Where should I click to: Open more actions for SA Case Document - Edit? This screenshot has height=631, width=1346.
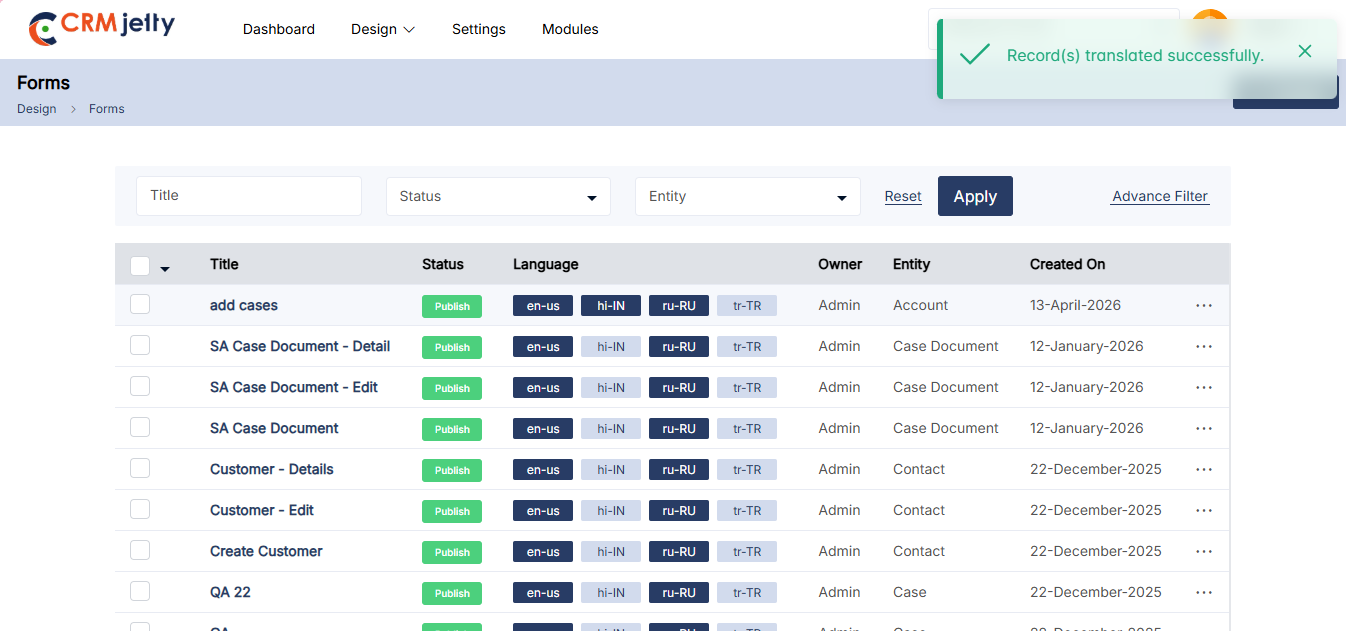tap(1203, 387)
